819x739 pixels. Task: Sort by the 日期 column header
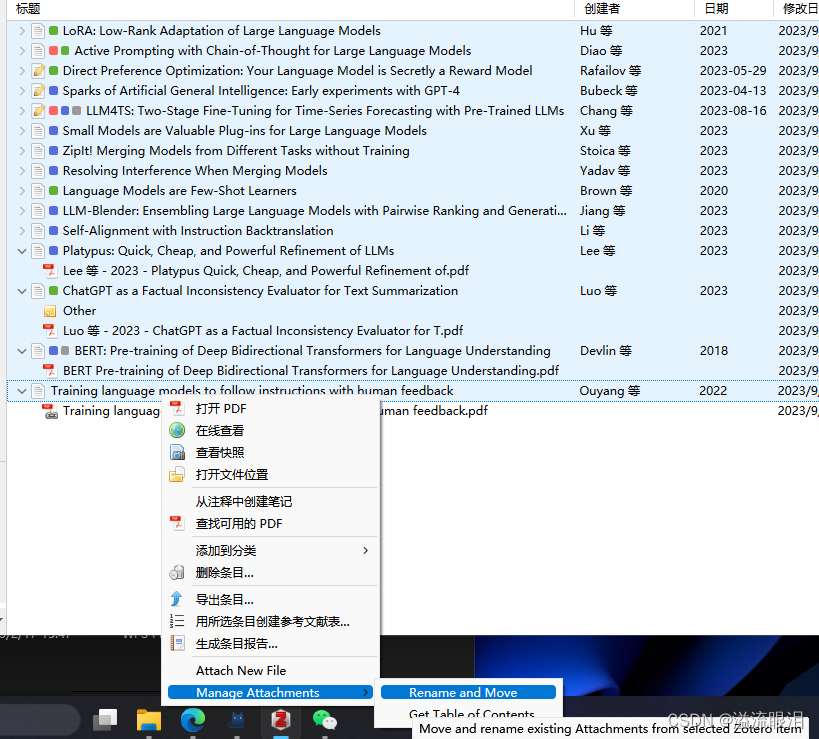pos(733,9)
